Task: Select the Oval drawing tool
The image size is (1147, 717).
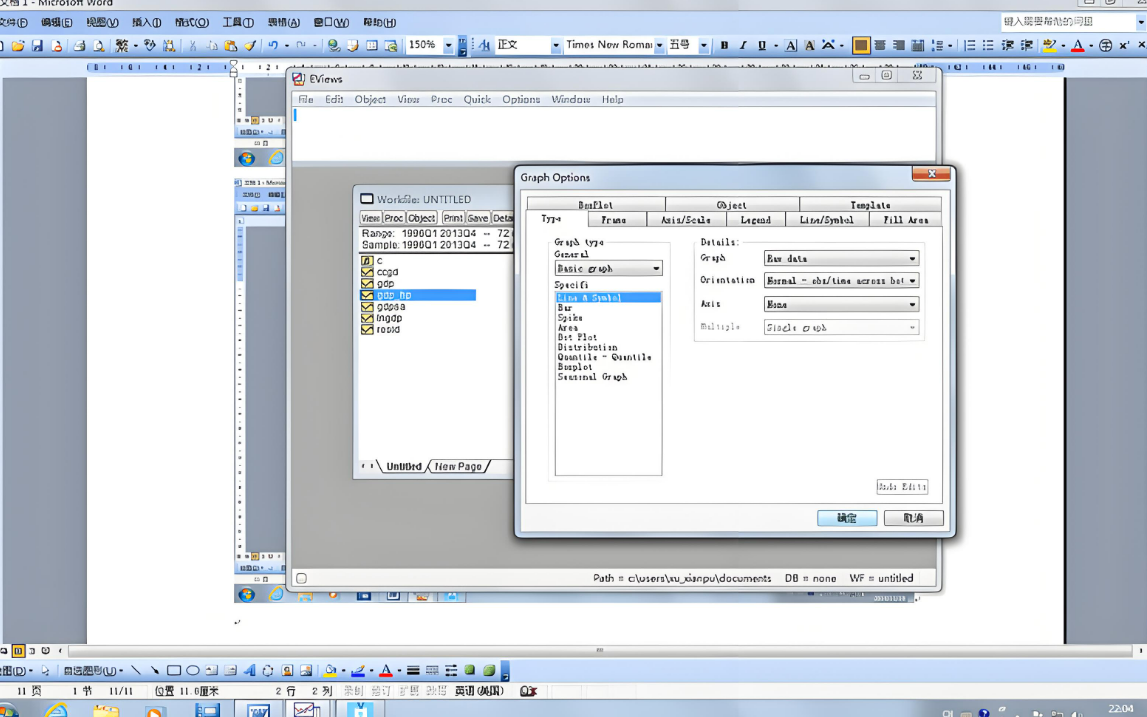Action: (x=192, y=670)
